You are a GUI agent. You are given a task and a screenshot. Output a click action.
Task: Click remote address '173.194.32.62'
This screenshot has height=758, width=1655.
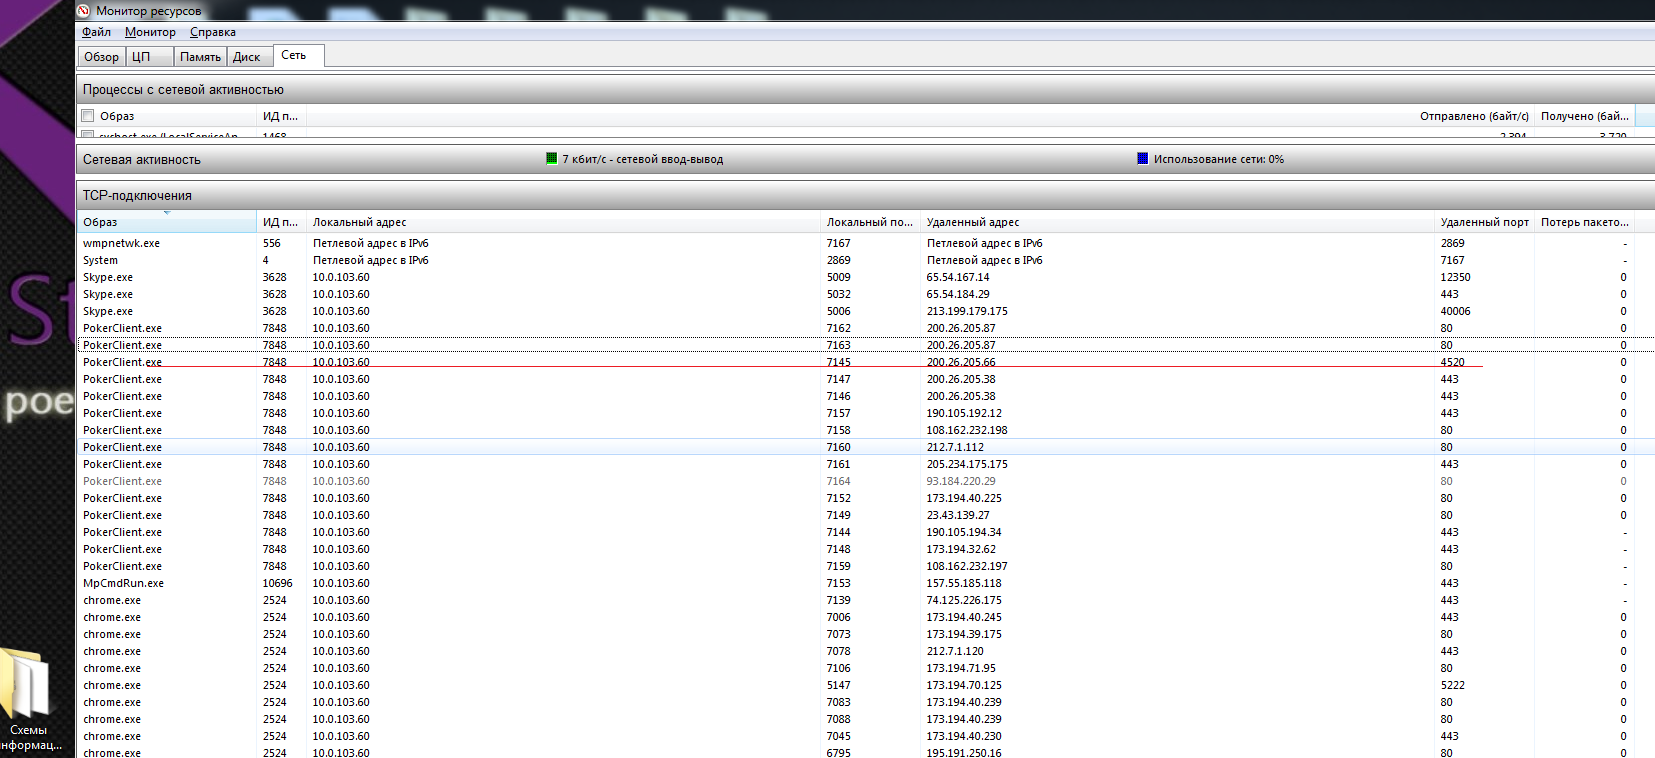tap(961, 549)
